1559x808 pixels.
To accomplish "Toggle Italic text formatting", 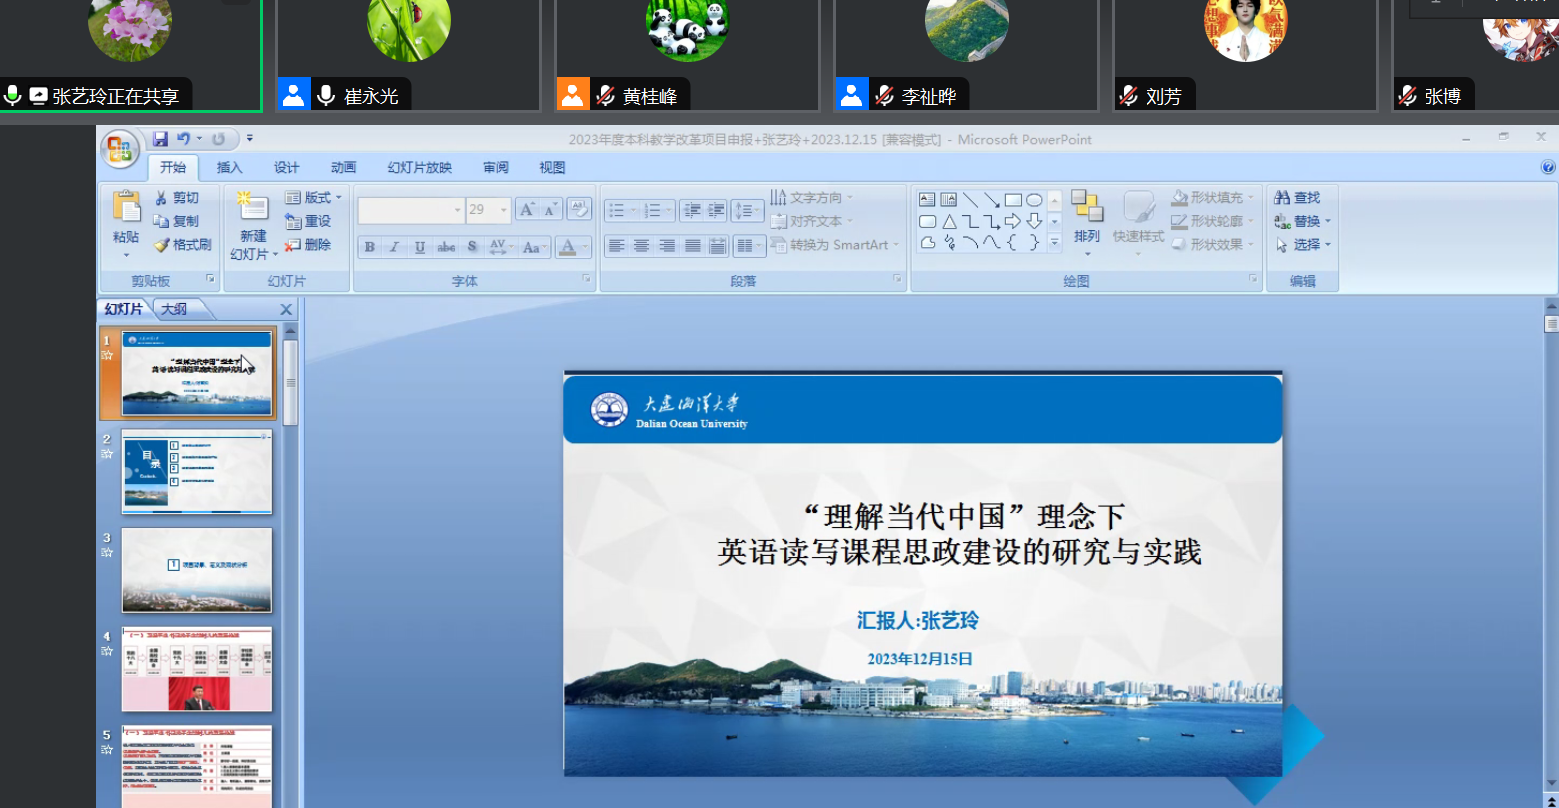I will [x=395, y=247].
